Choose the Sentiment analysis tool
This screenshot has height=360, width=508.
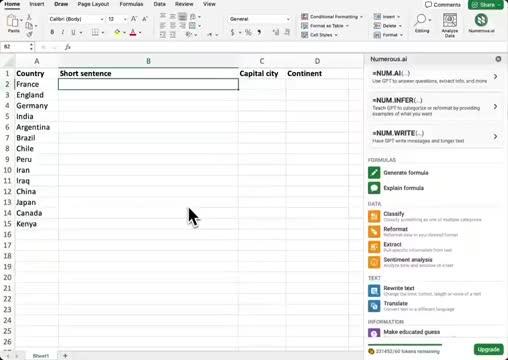point(411,262)
